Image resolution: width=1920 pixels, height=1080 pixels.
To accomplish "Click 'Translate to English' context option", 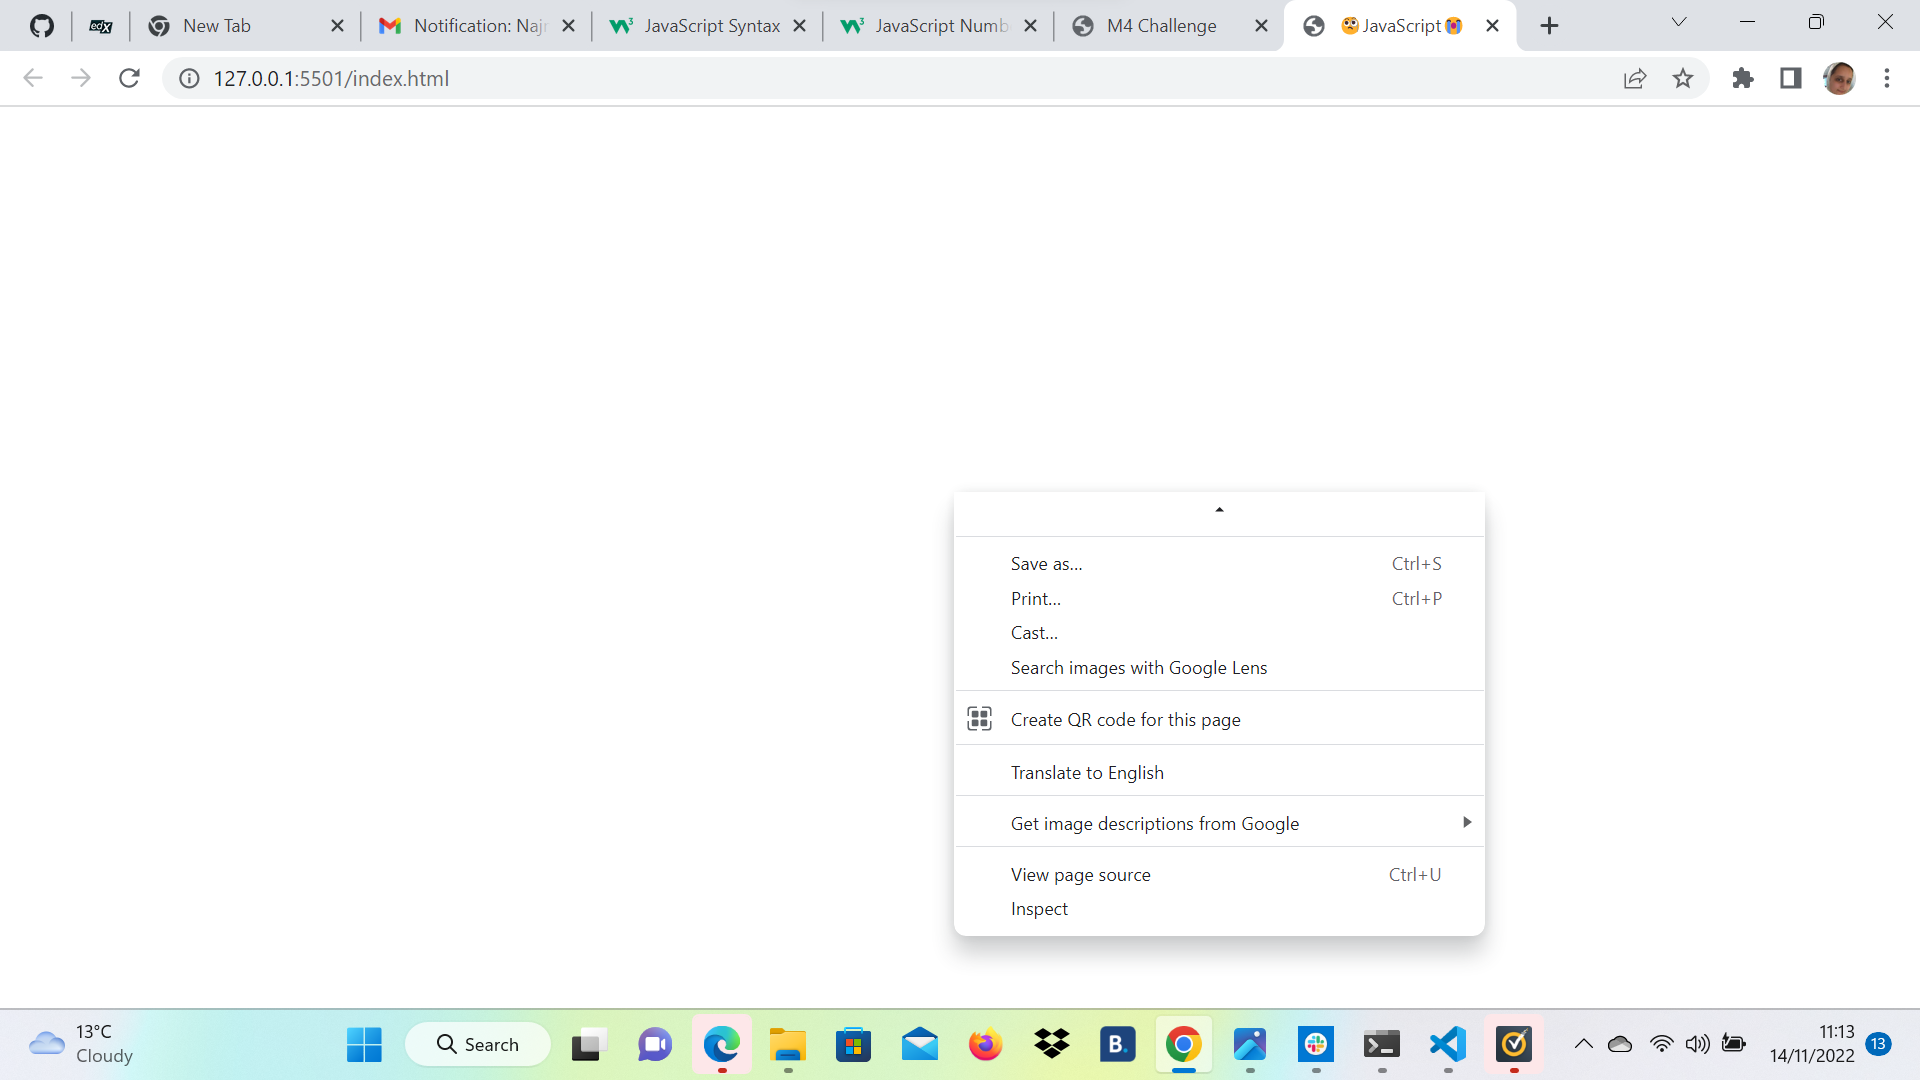I will point(1087,771).
